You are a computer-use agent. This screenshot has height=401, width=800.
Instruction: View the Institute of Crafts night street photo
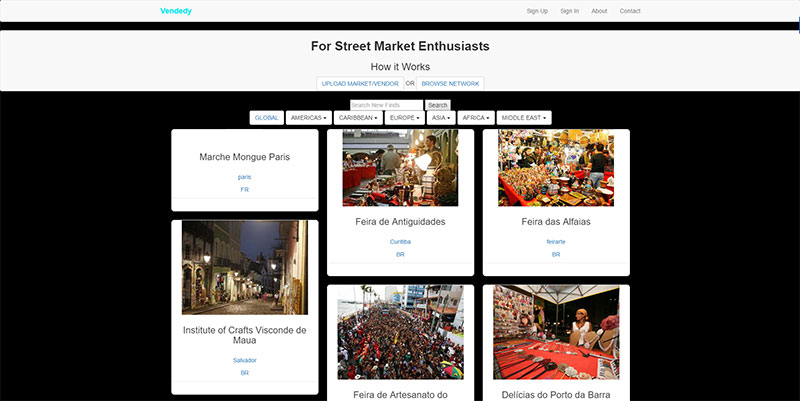coord(245,267)
